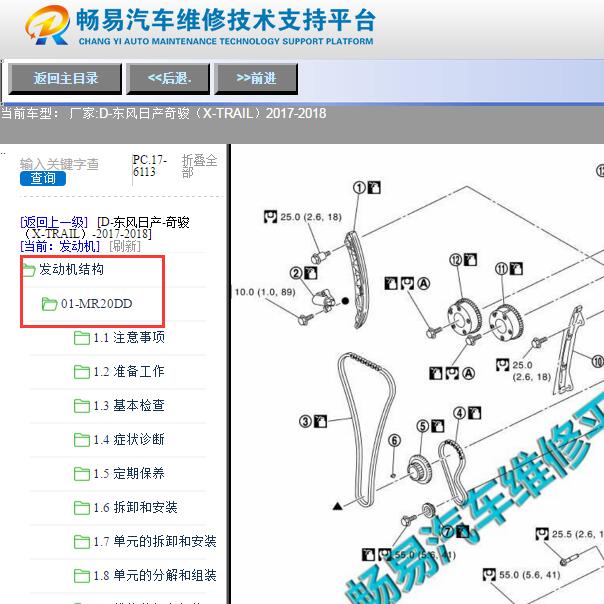Click the folder icon beside 1.5 定期保养
Viewport: 604px width, 604px height.
point(81,473)
